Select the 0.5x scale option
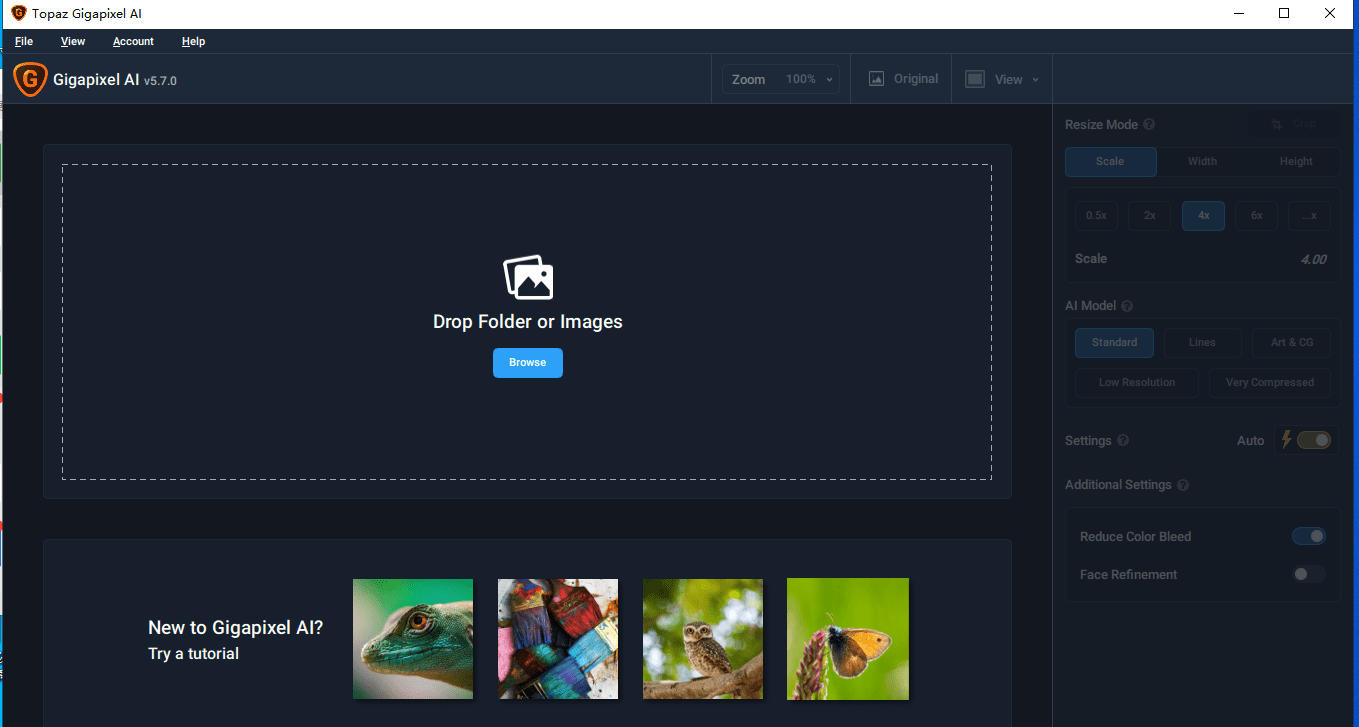The height and width of the screenshot is (727, 1359). pyautogui.click(x=1096, y=216)
